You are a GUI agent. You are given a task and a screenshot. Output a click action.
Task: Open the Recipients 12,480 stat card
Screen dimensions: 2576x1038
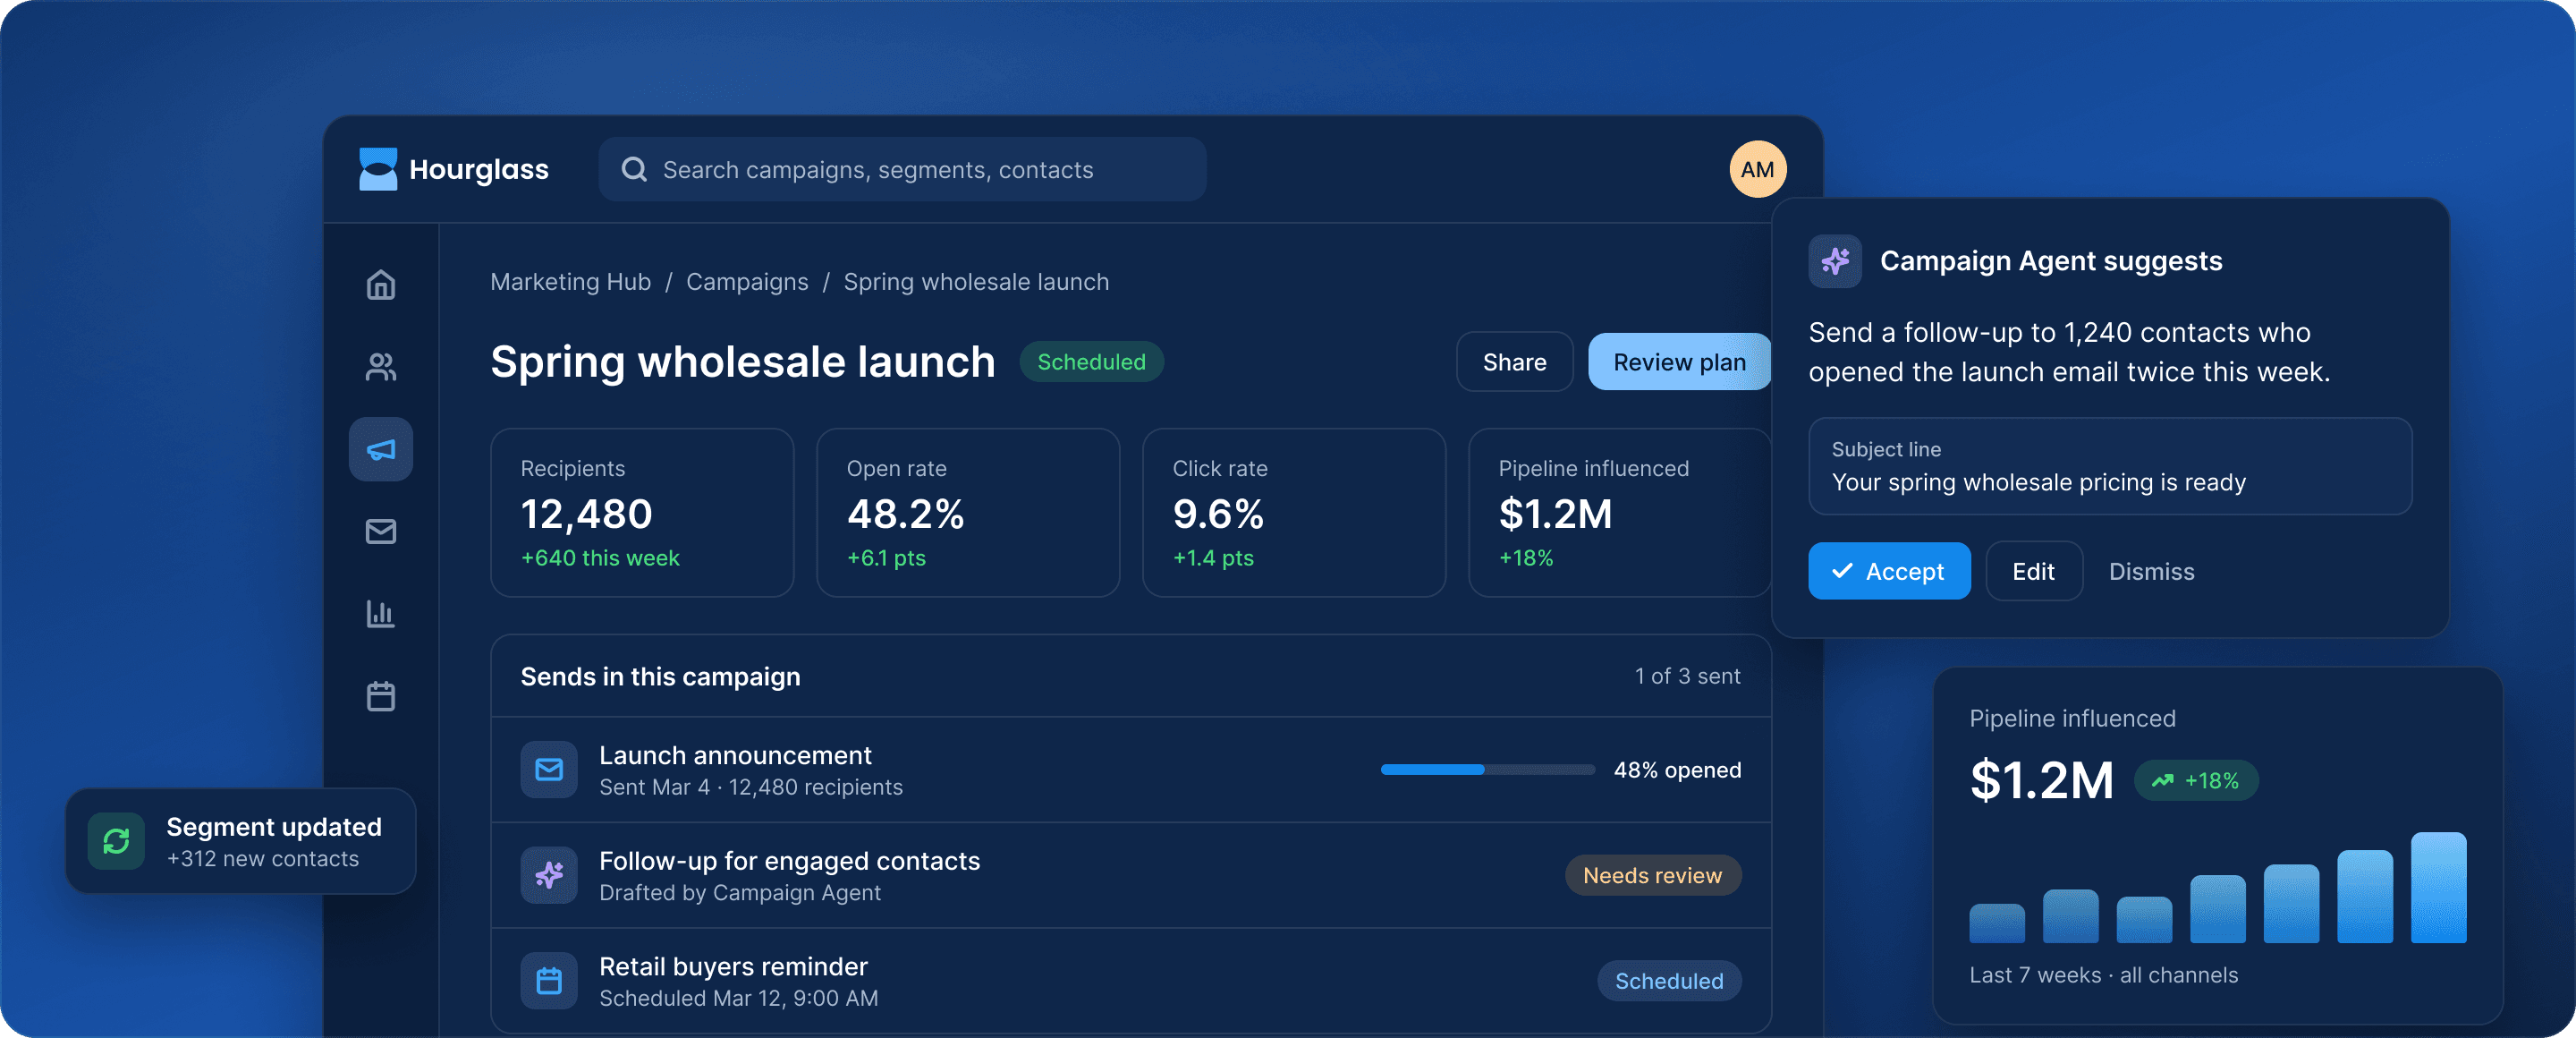[642, 512]
